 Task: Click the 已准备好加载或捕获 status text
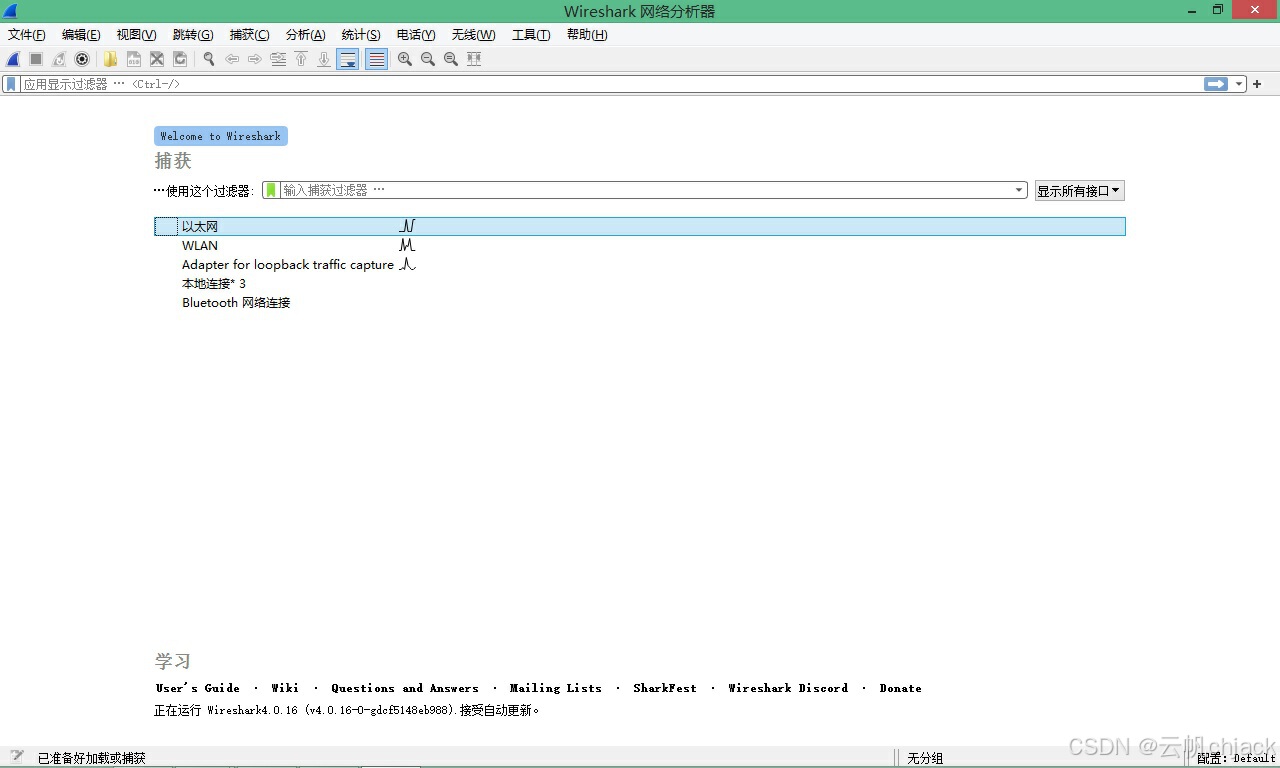point(92,758)
